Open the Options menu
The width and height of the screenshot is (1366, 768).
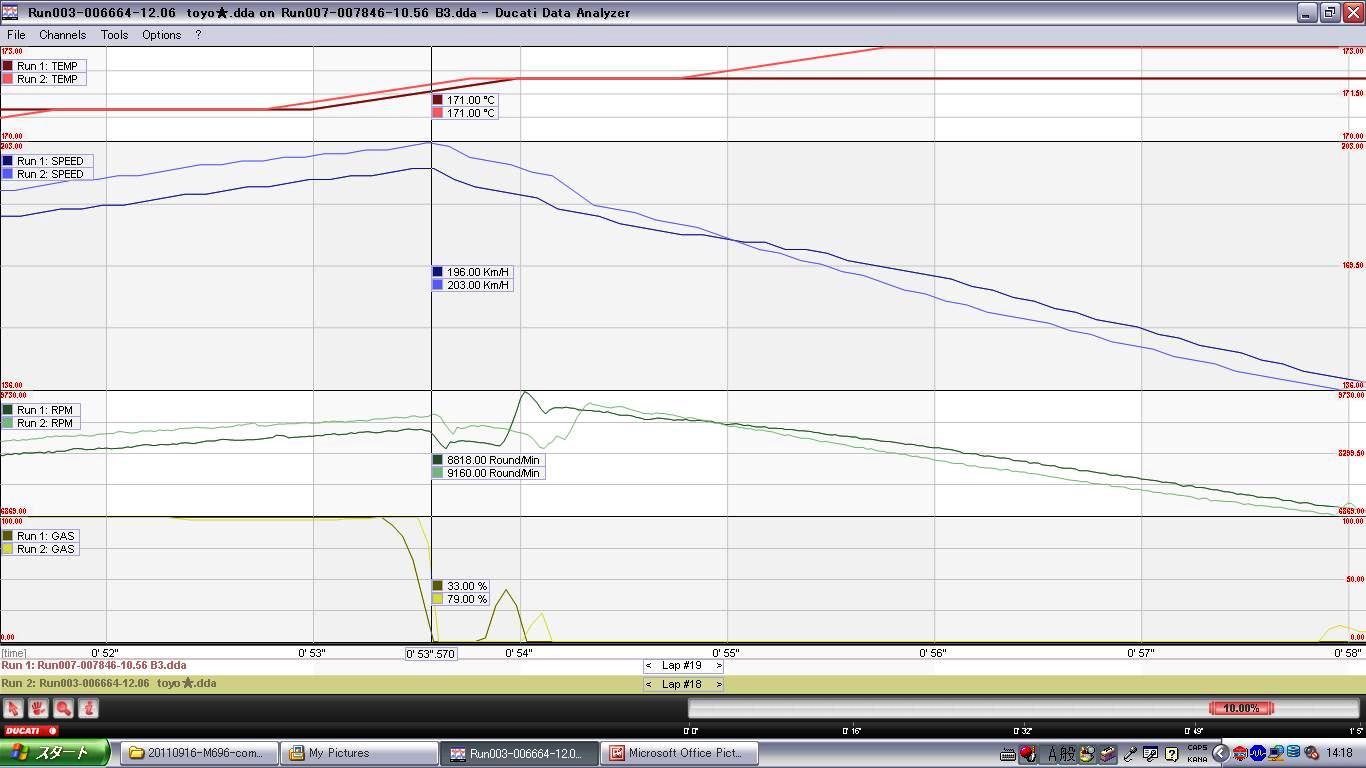[161, 34]
